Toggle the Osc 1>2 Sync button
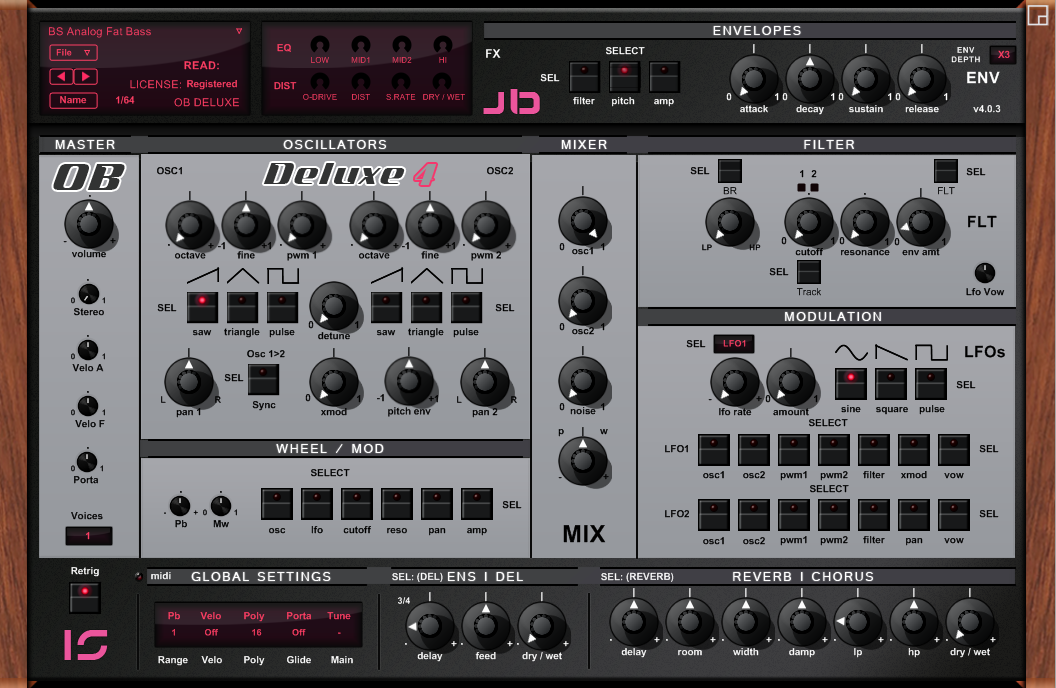This screenshot has height=688, width=1056. 263,380
